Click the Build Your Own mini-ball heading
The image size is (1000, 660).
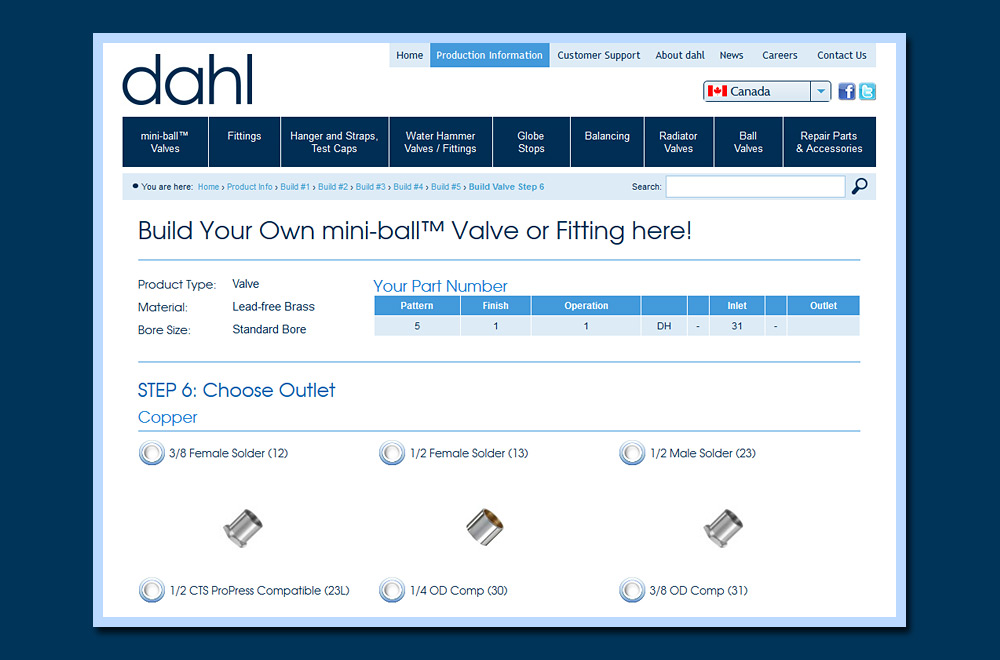(415, 231)
